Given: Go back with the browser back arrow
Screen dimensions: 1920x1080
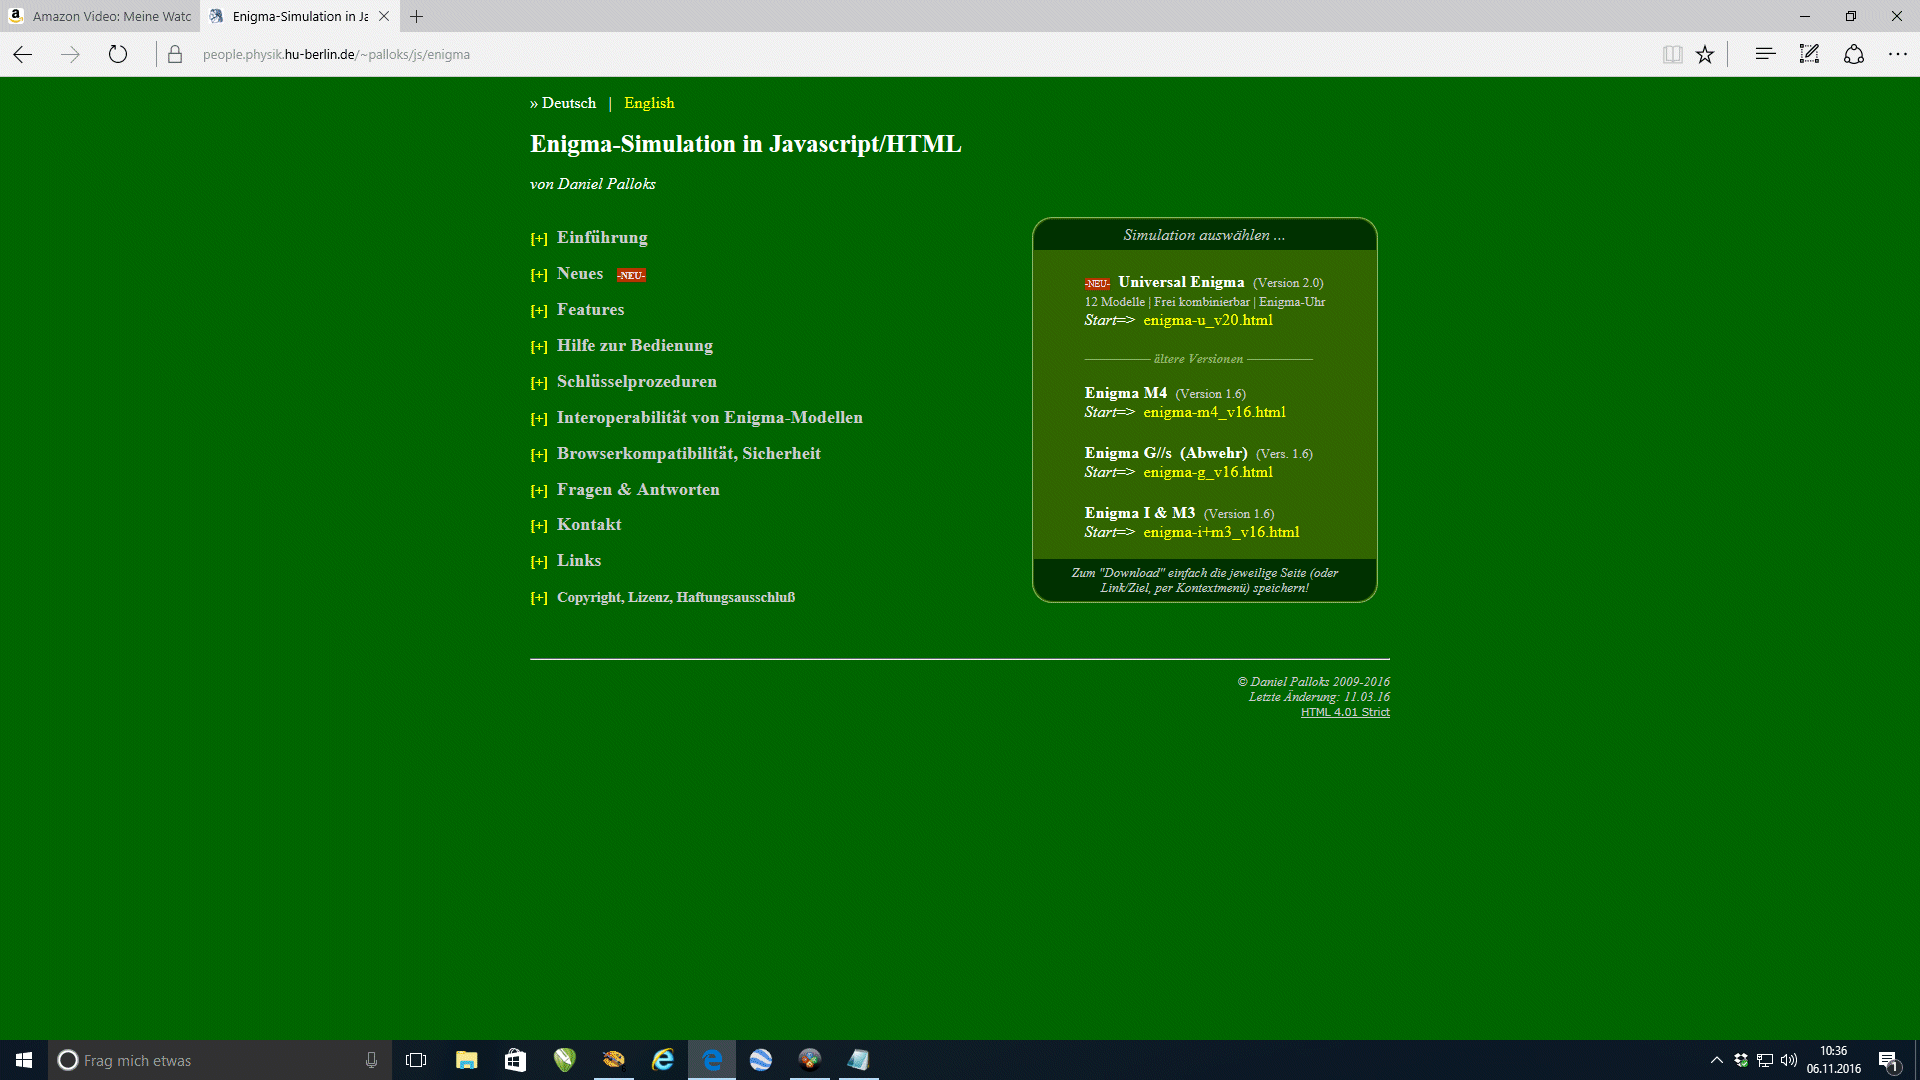Looking at the screenshot, I should (x=23, y=54).
